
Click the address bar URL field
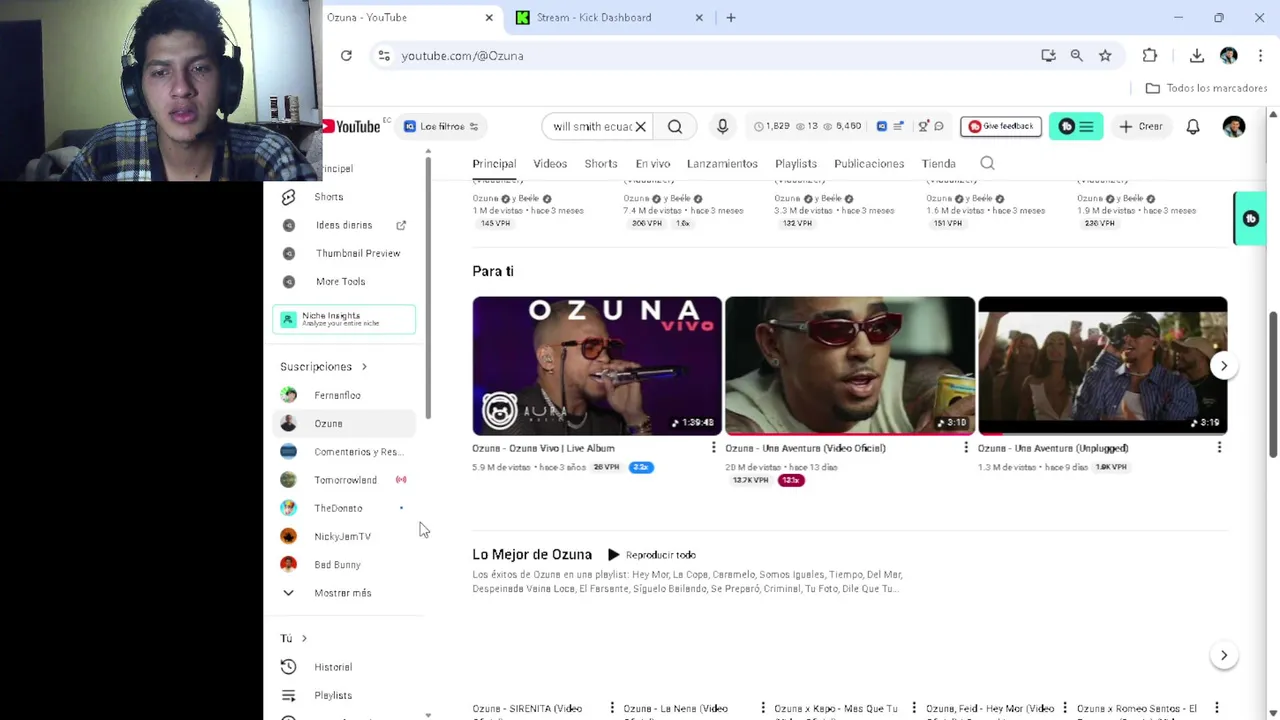coord(700,56)
